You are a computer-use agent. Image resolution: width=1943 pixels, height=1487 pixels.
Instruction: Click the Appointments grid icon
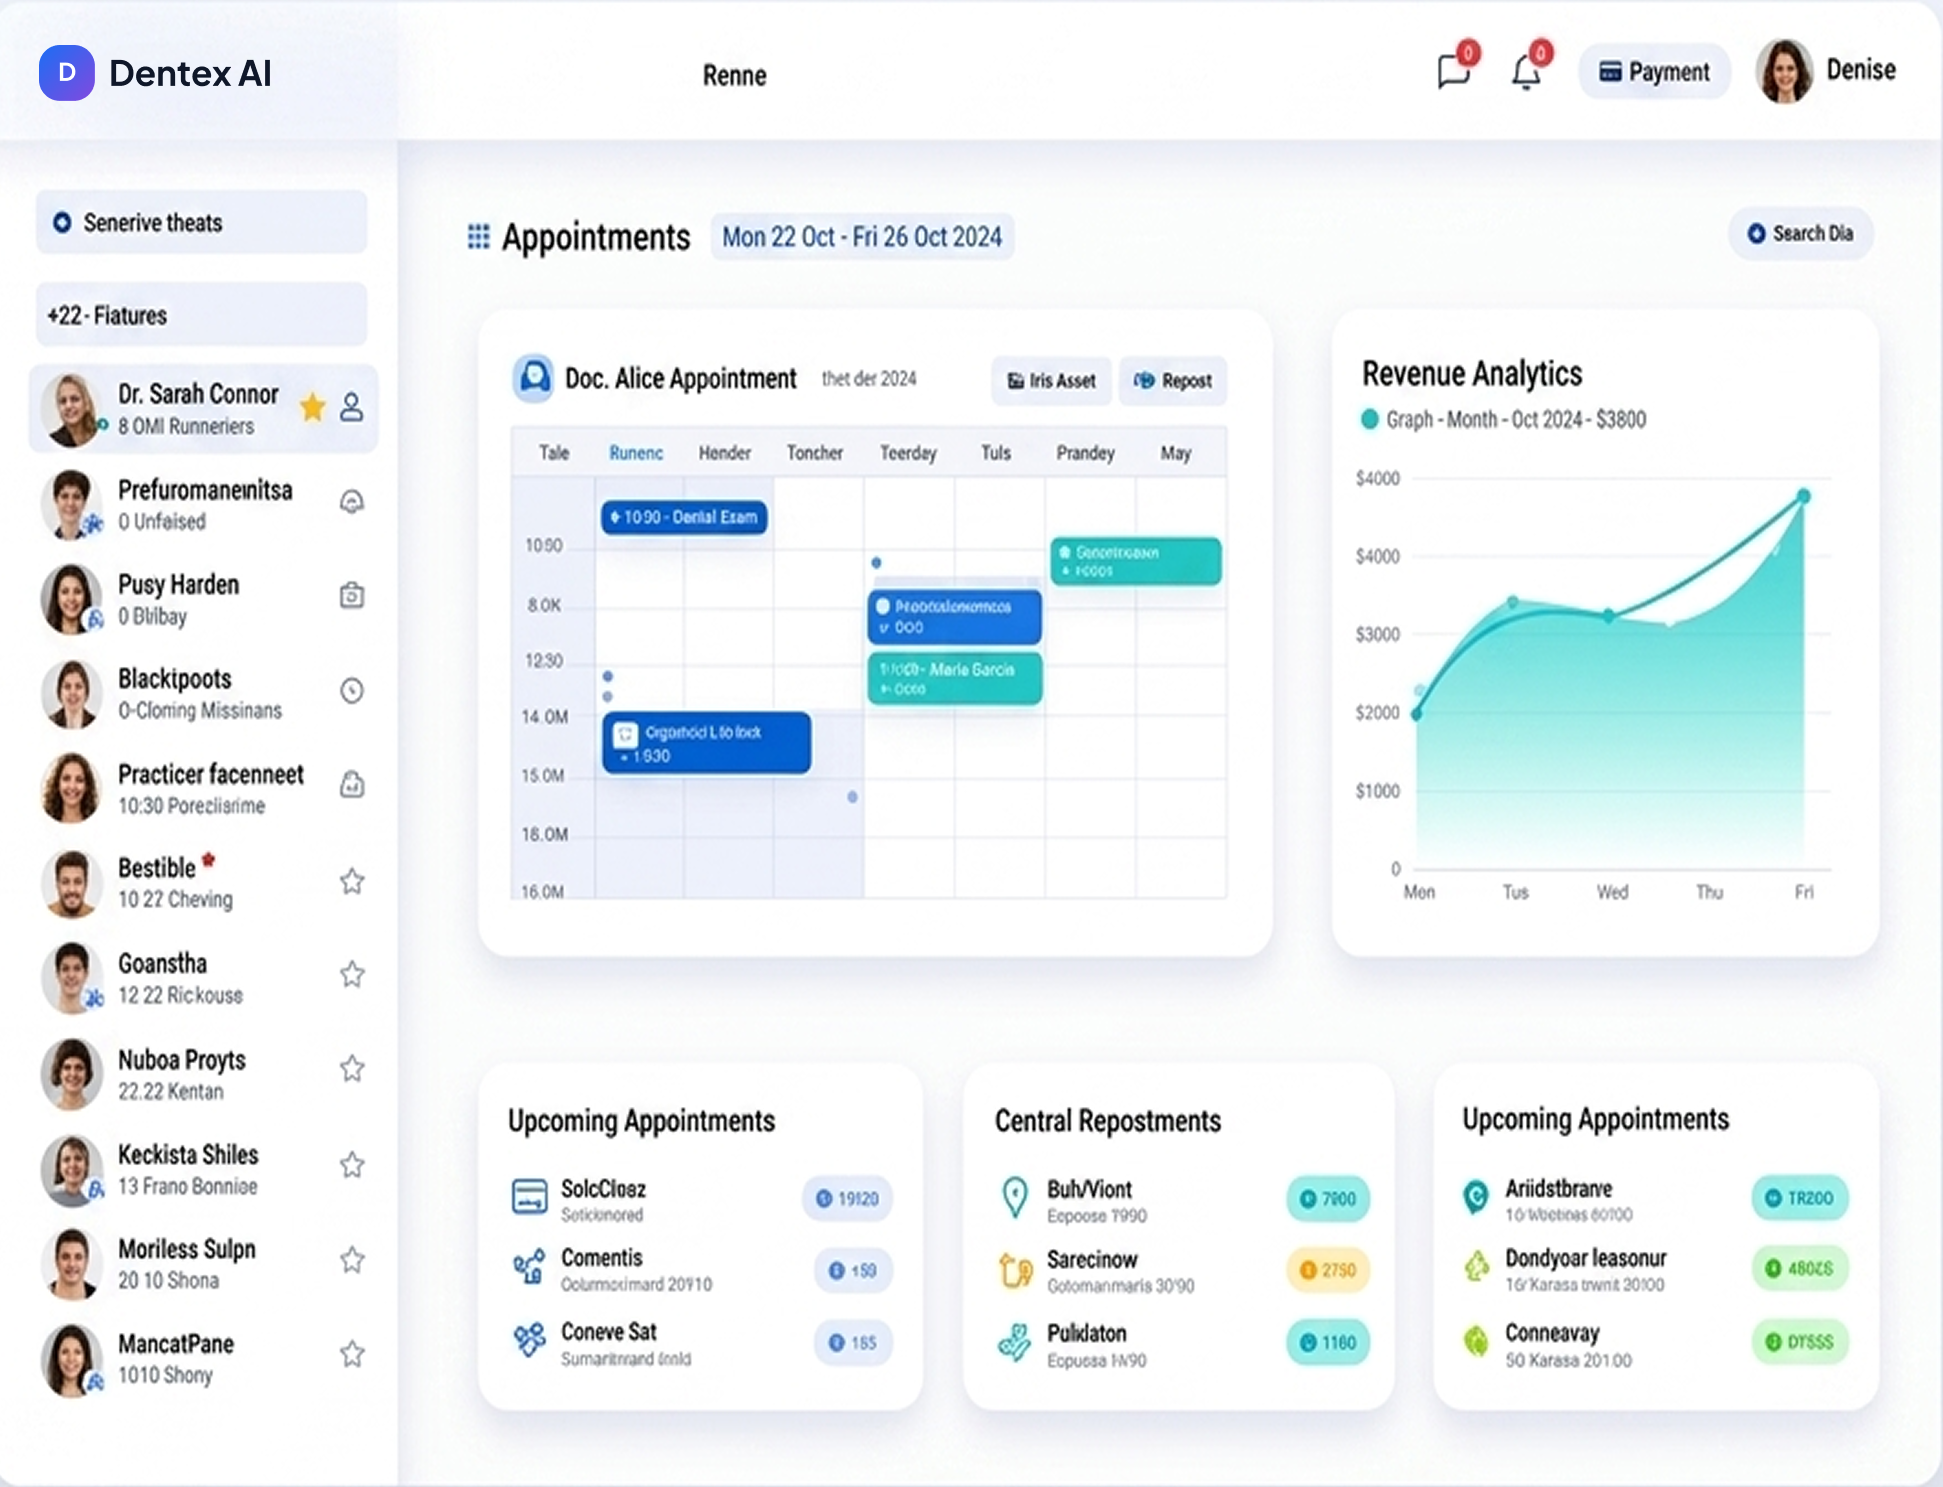point(479,237)
